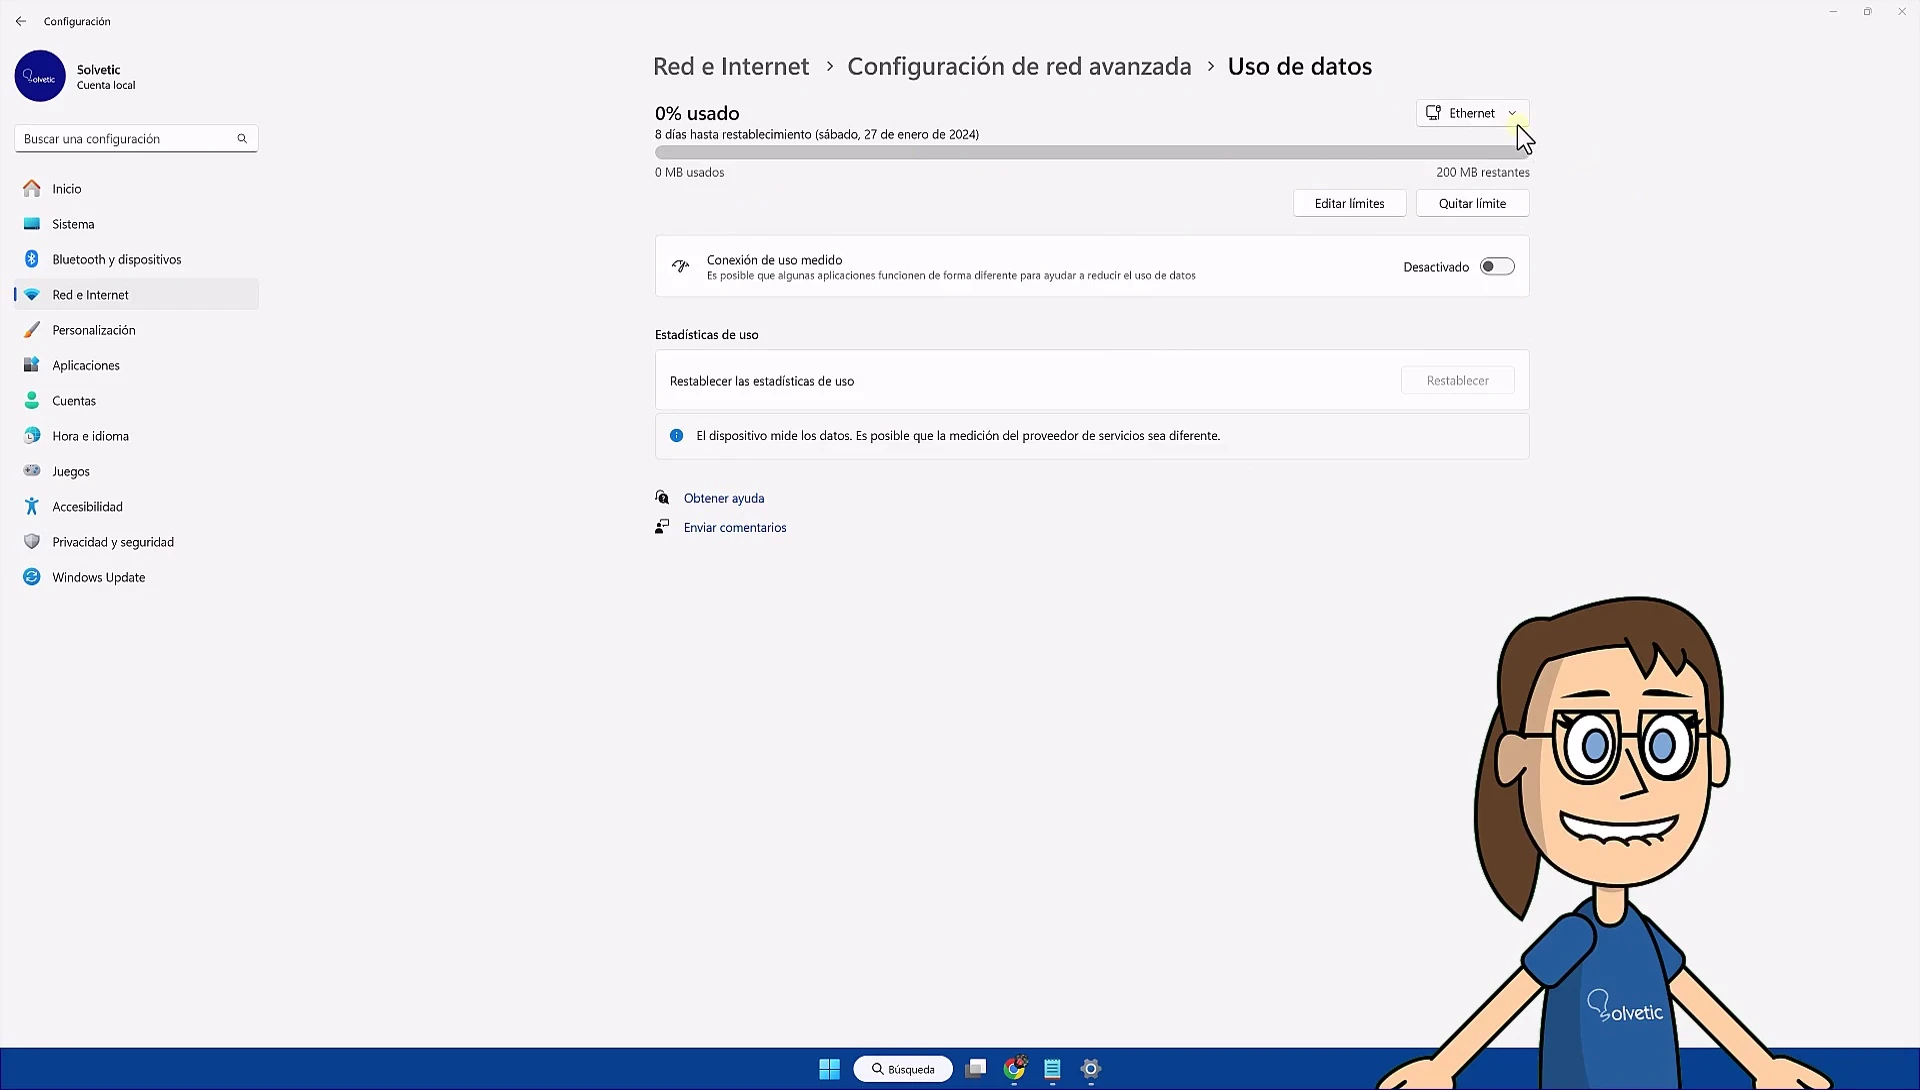Click the back arrow next to Configuración

click(21, 21)
